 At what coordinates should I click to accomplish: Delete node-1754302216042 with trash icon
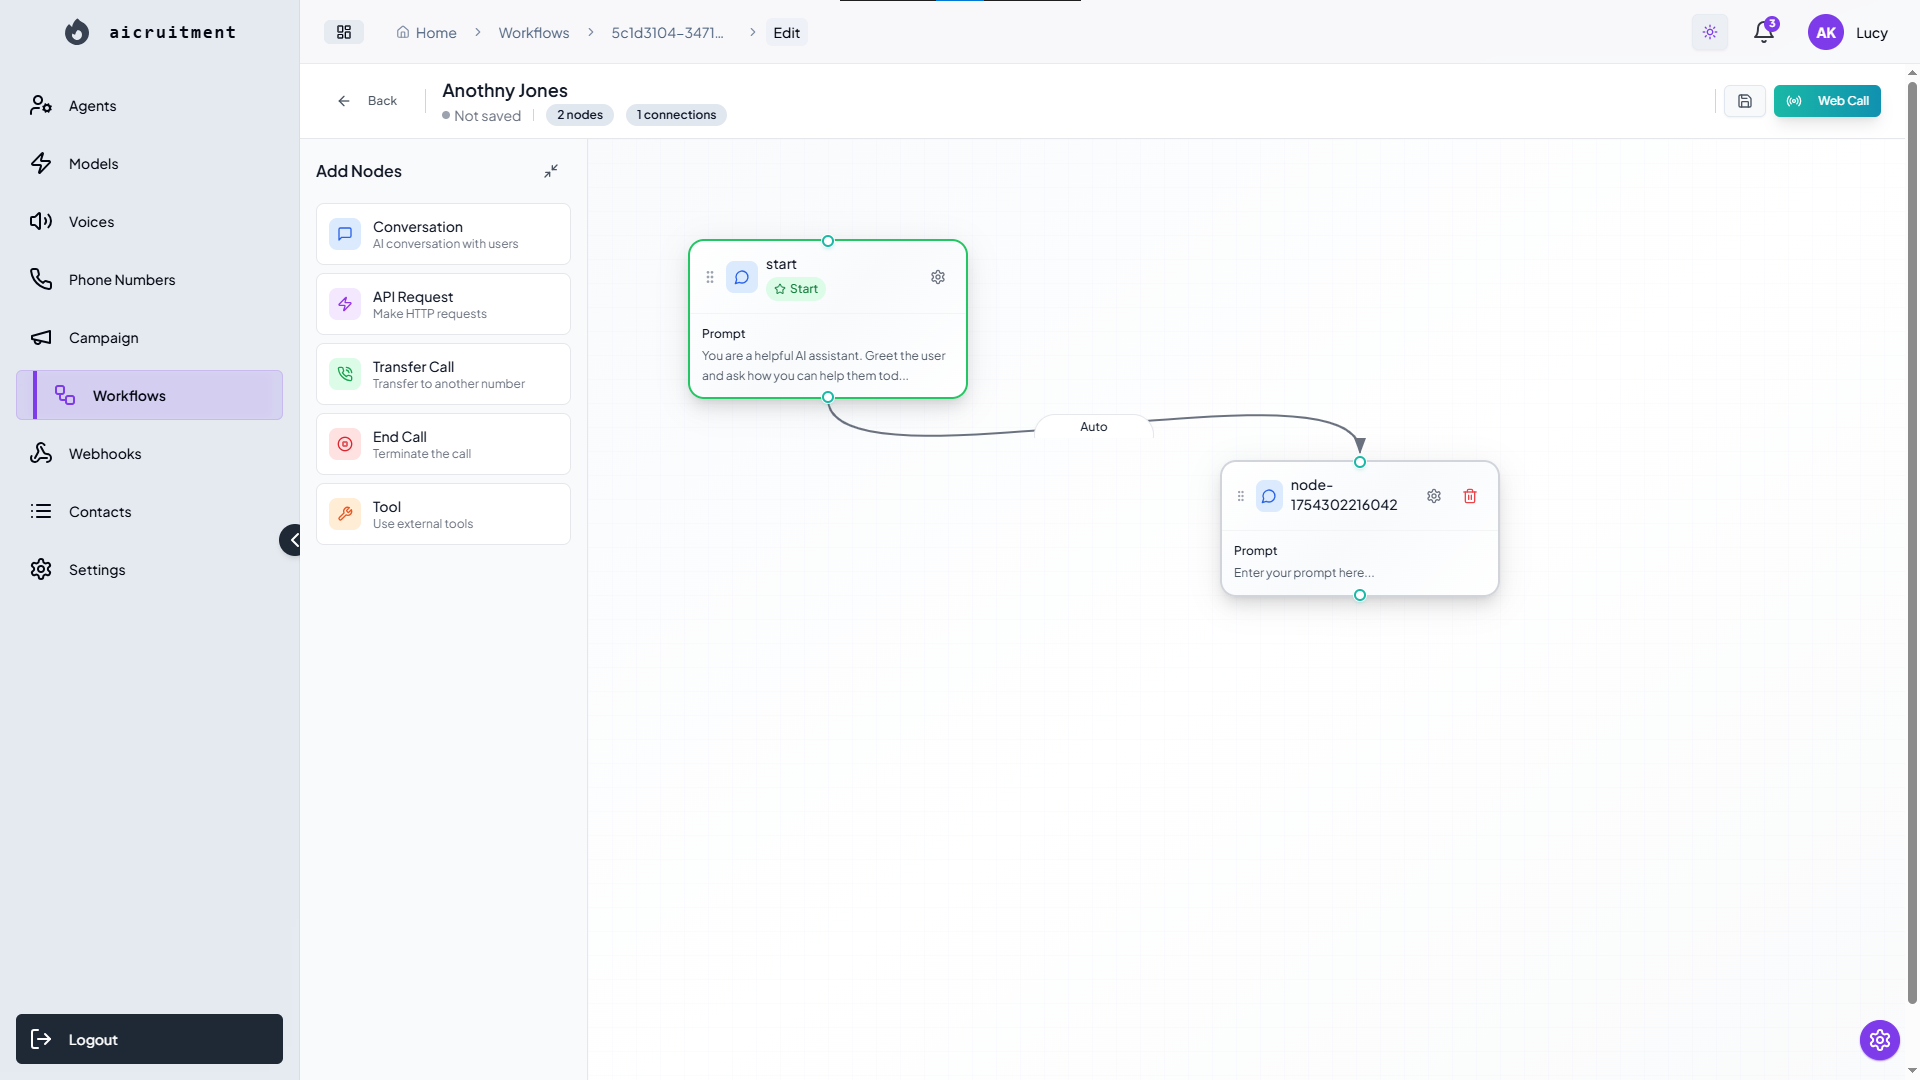(1470, 496)
